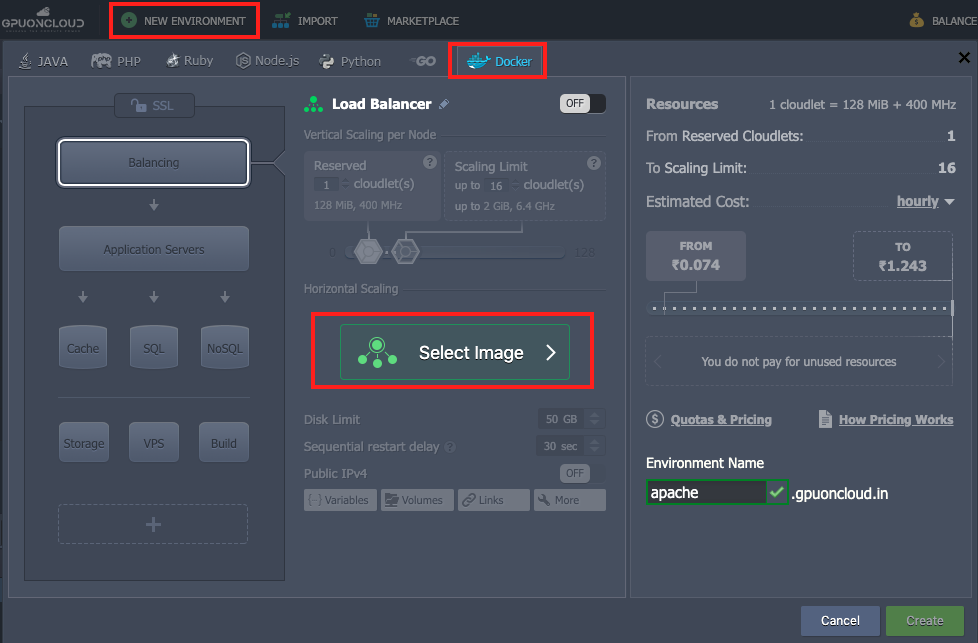
Task: Expand the hourly cost period dropdown
Action: (x=926, y=201)
